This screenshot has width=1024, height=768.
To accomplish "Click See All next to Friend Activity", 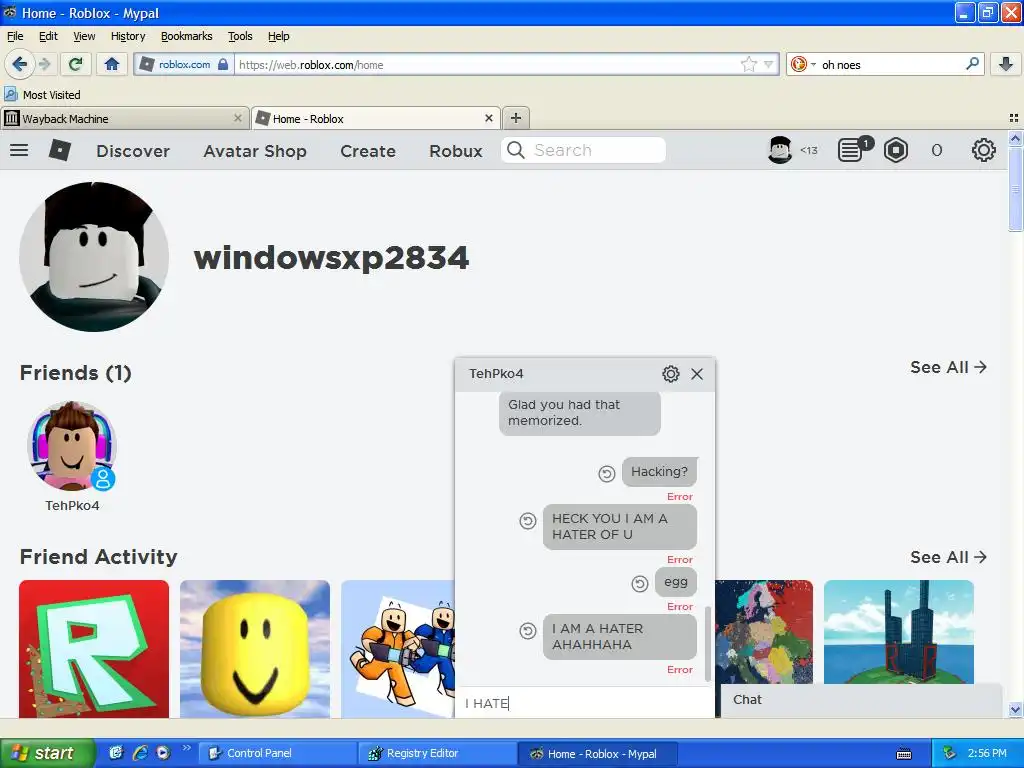I will click(x=948, y=557).
